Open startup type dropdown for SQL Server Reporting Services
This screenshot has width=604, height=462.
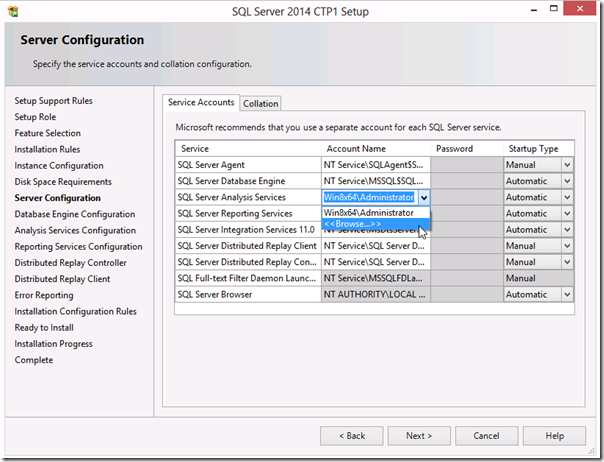coord(567,213)
